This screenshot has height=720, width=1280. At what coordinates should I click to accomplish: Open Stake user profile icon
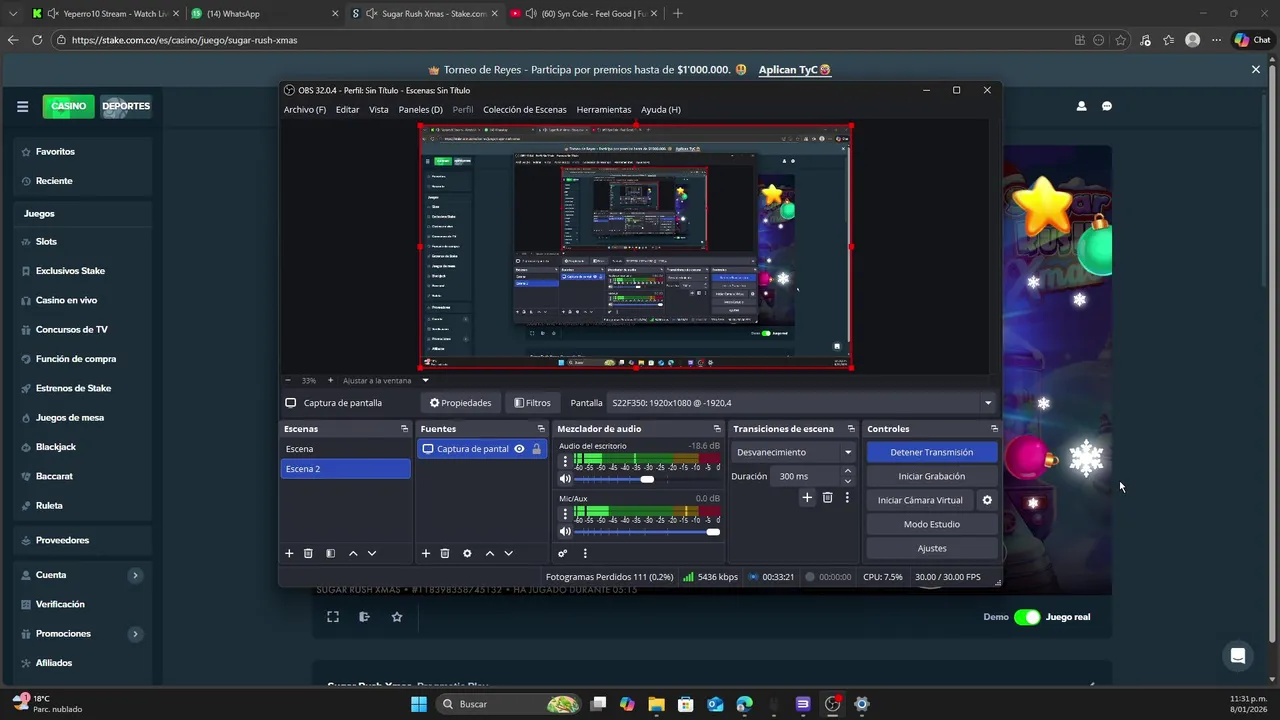pyautogui.click(x=1081, y=106)
